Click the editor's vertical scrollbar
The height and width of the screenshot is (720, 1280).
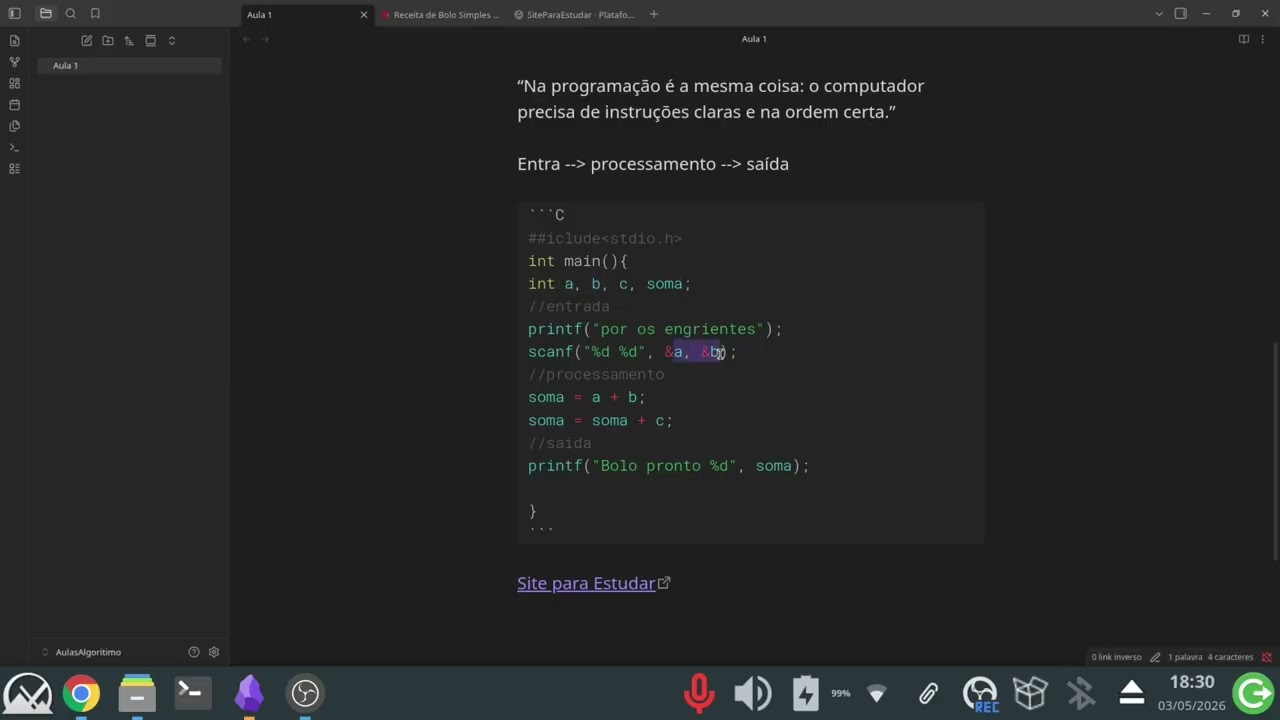click(x=1276, y=450)
